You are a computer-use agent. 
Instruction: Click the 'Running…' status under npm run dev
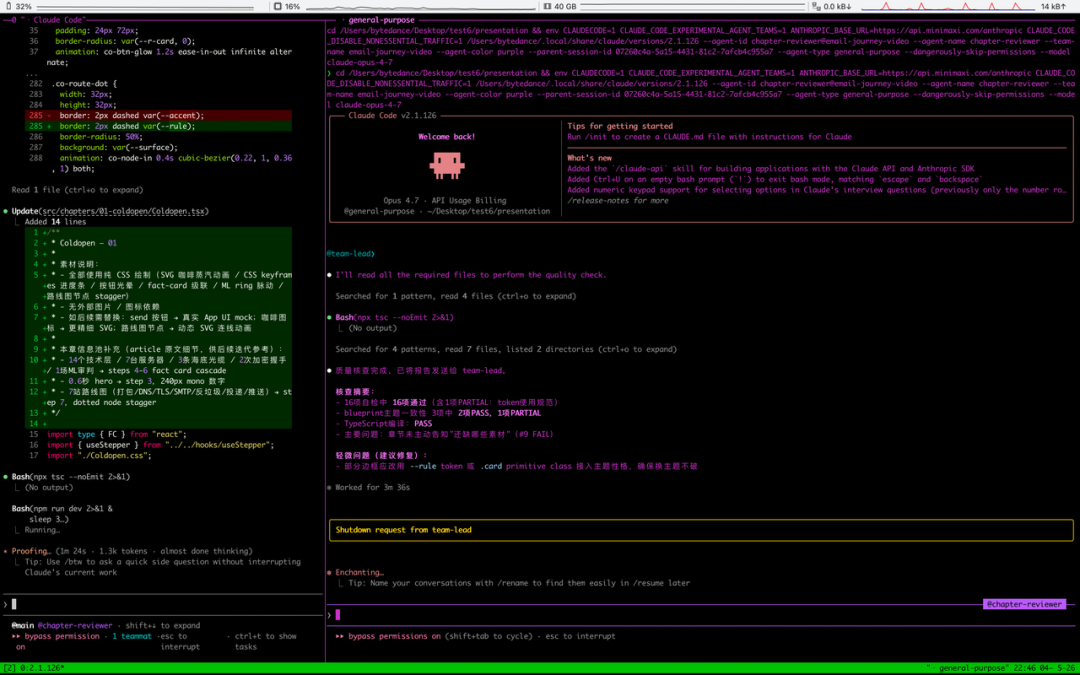pos(42,530)
